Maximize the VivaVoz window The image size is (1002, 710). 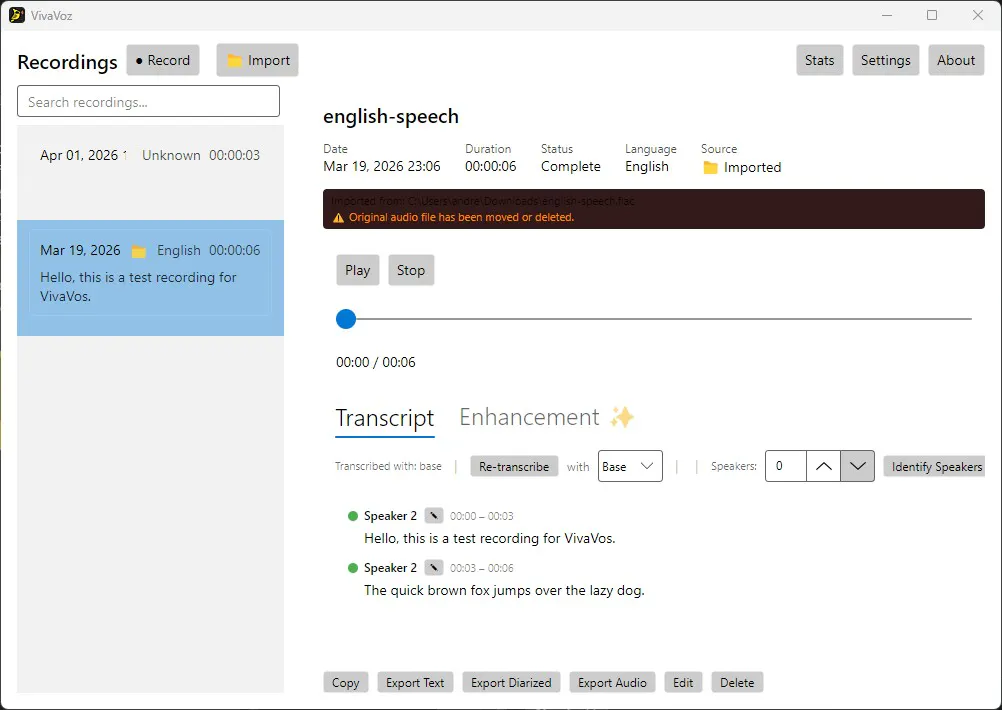932,15
